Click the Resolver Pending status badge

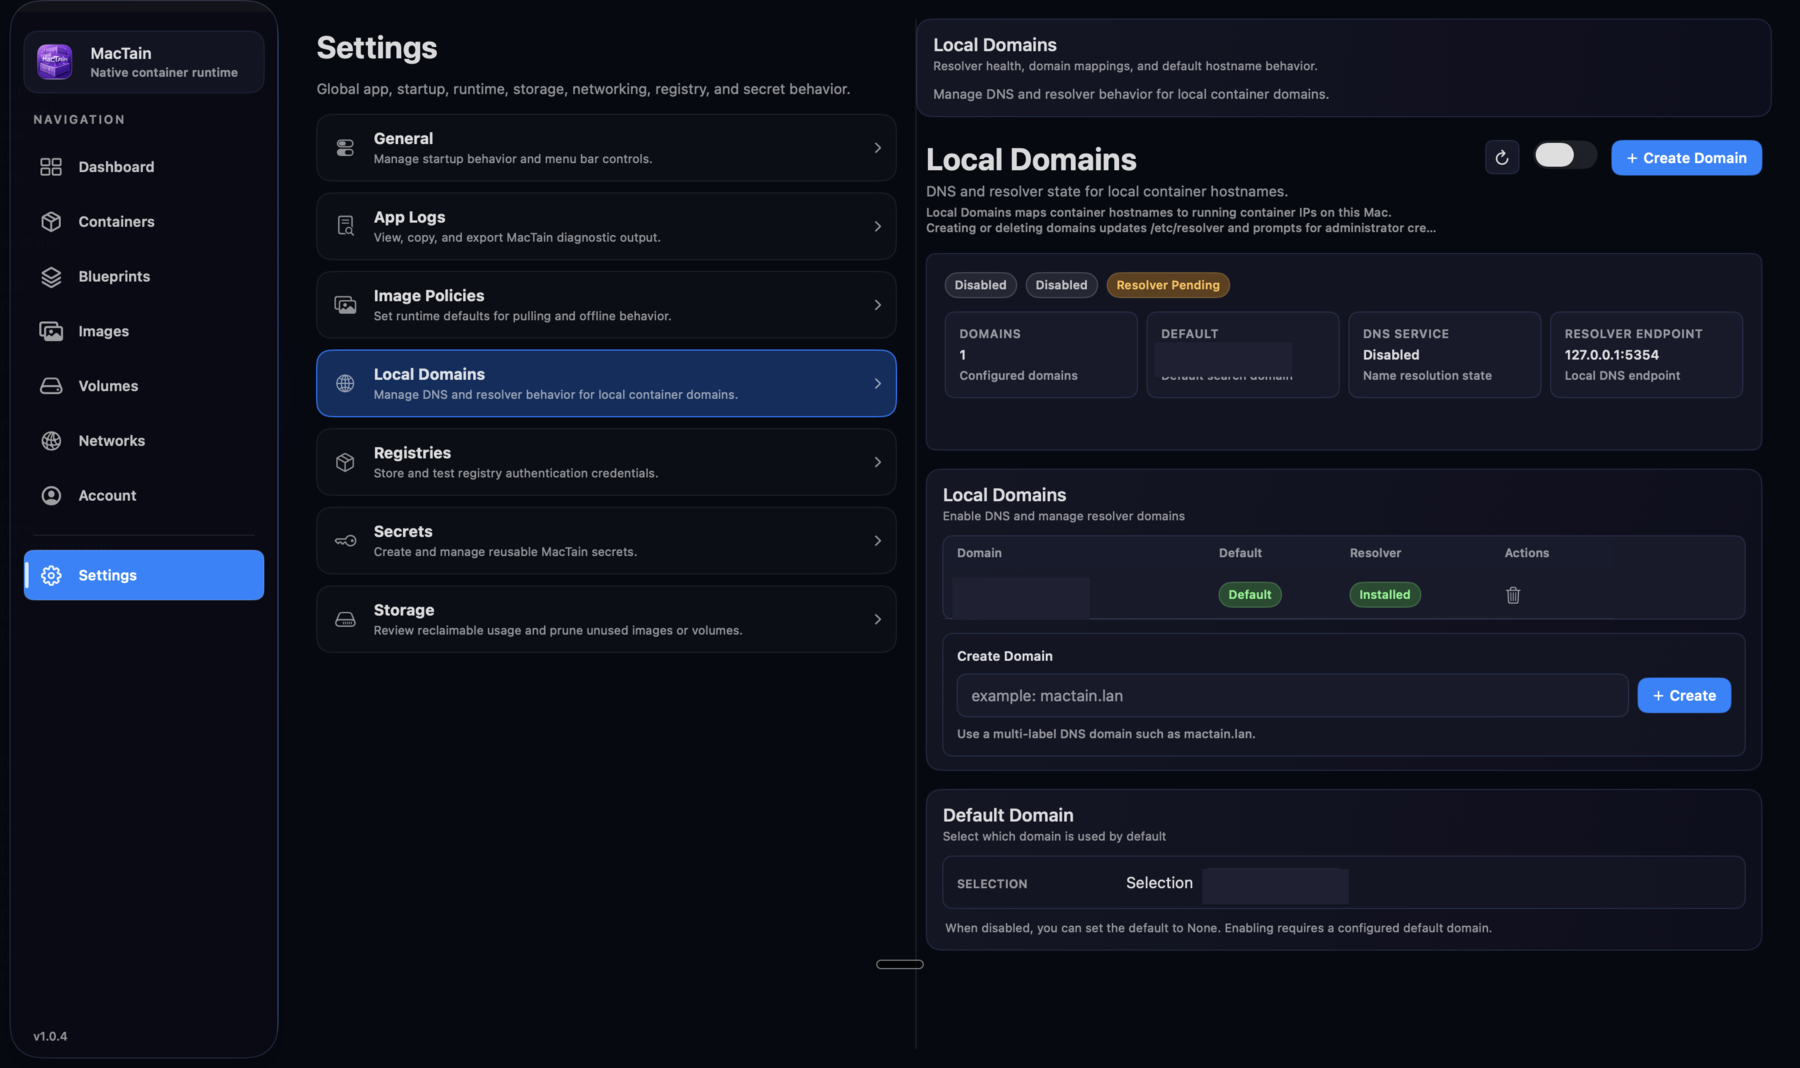pyautogui.click(x=1168, y=285)
